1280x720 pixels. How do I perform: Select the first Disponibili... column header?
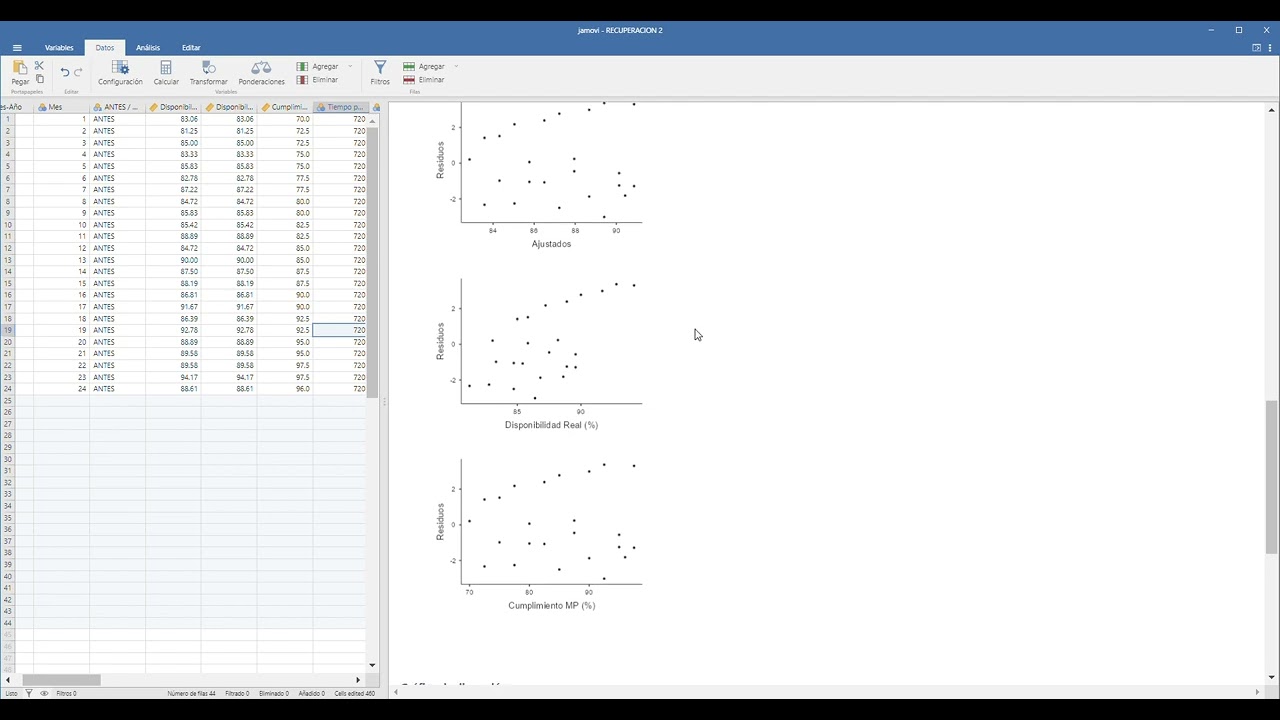click(173, 107)
